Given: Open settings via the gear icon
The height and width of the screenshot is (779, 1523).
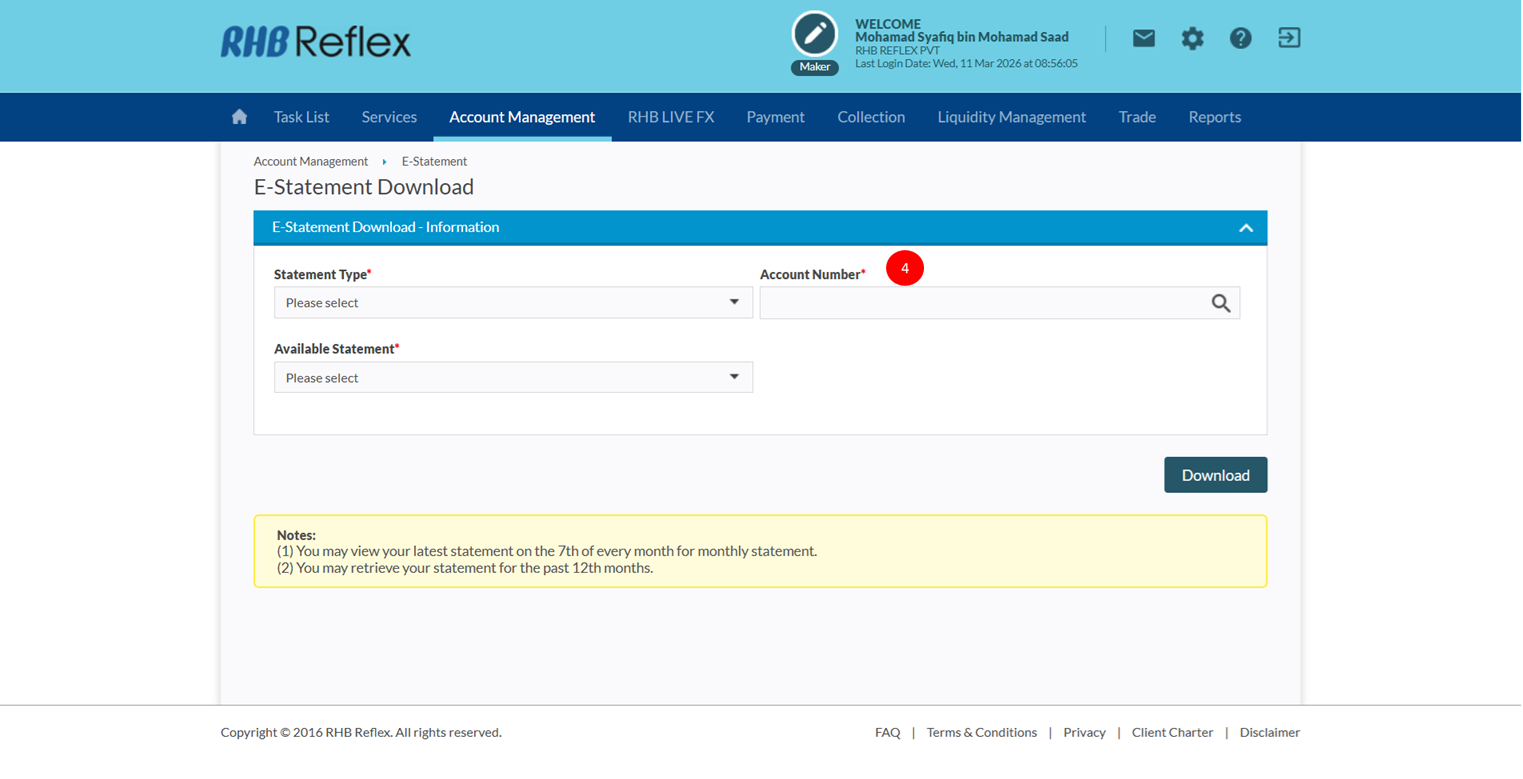Looking at the screenshot, I should [1192, 38].
